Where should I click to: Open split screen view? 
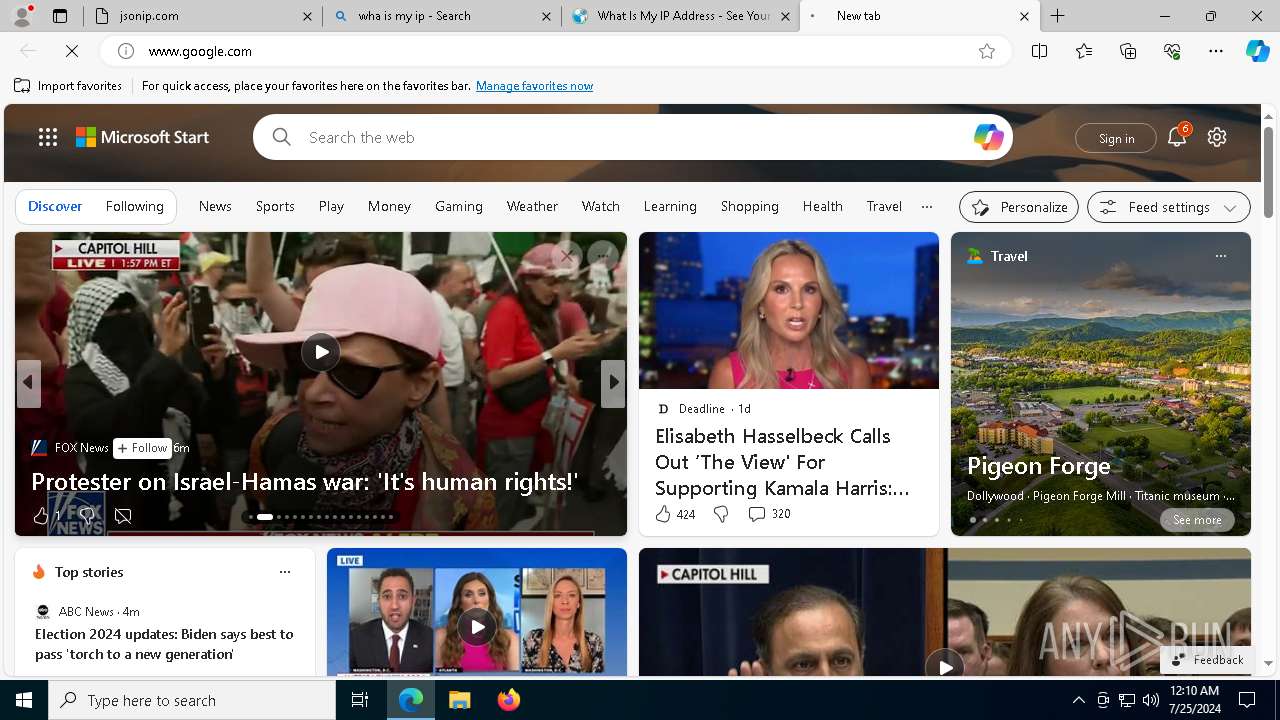pyautogui.click(x=1039, y=51)
